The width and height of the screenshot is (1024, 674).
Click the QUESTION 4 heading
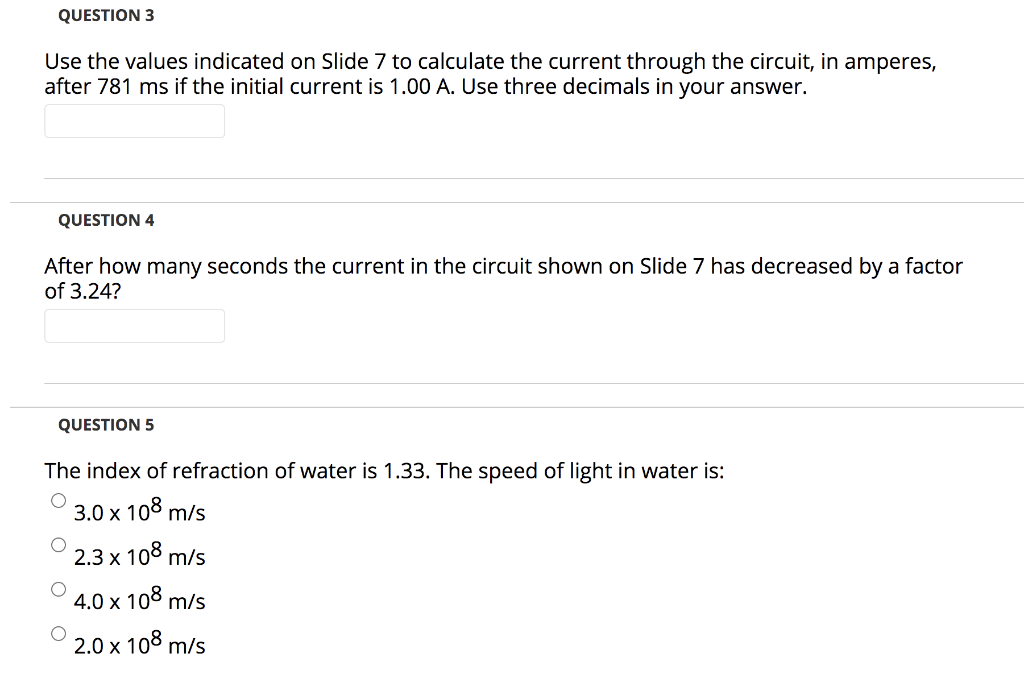tap(106, 220)
